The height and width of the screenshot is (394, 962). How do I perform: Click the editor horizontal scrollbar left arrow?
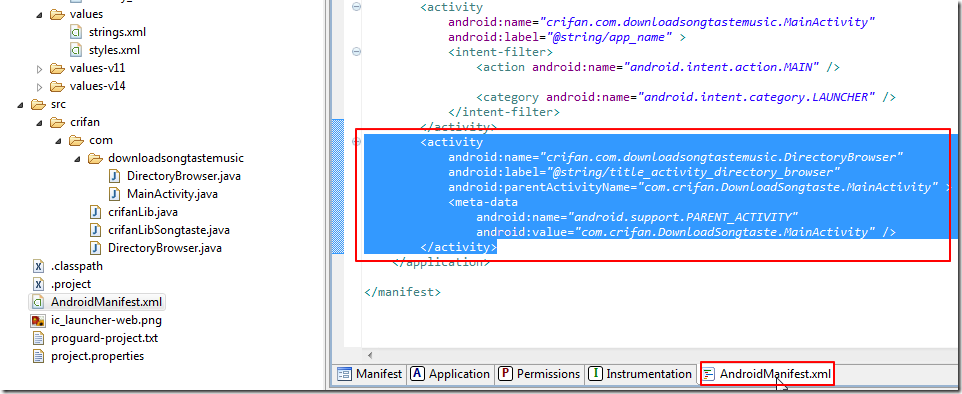pos(369,355)
